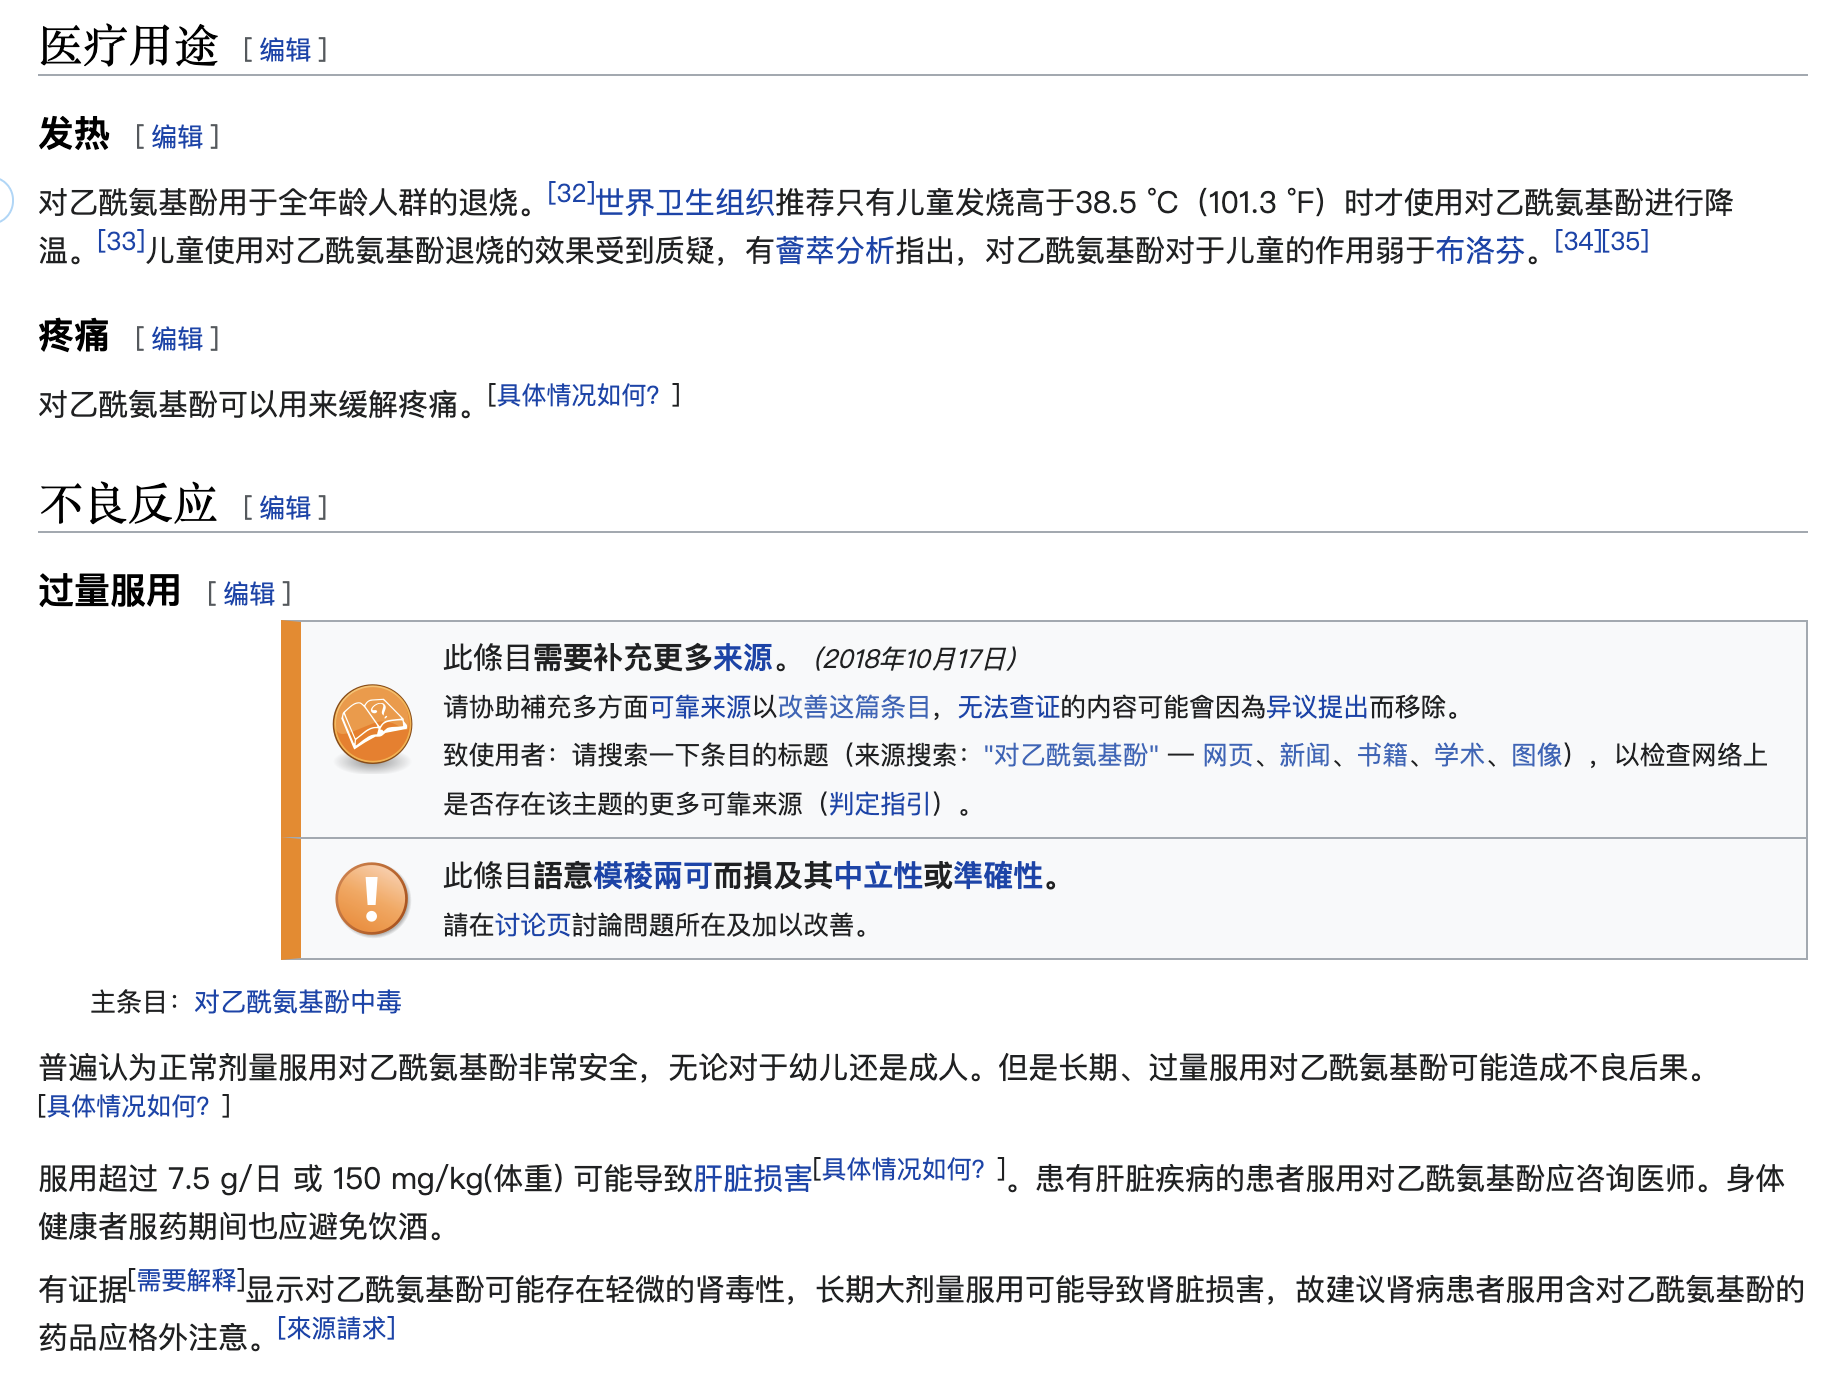
Task: Click the orange book question-mark icon
Action: pos(372,725)
